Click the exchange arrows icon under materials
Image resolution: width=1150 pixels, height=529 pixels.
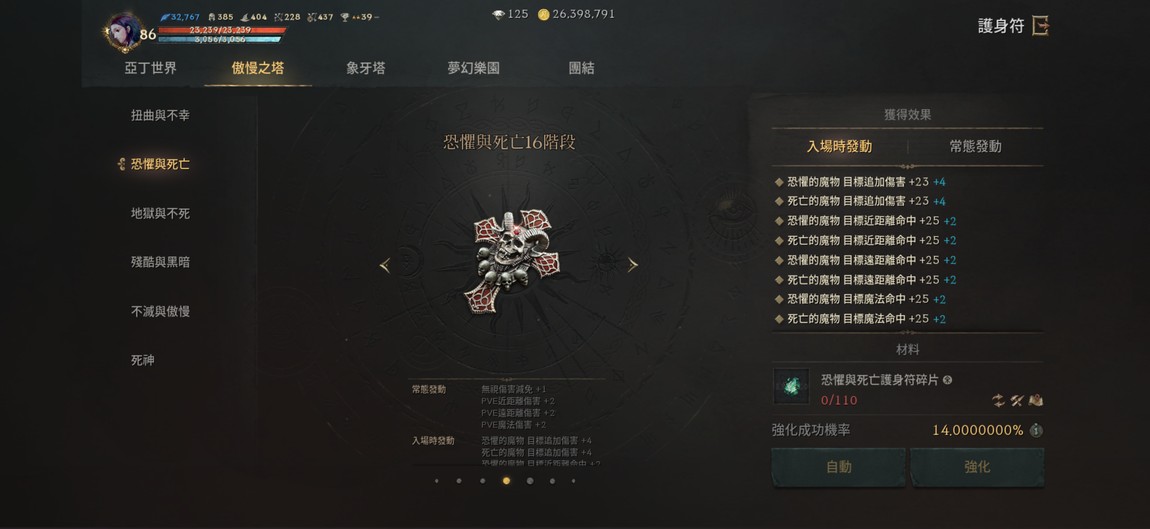998,400
